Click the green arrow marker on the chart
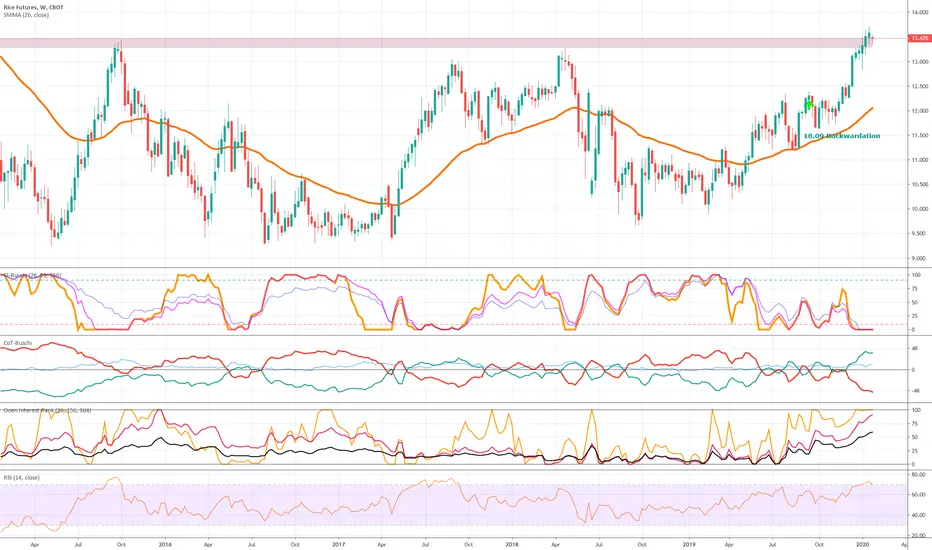 808,105
